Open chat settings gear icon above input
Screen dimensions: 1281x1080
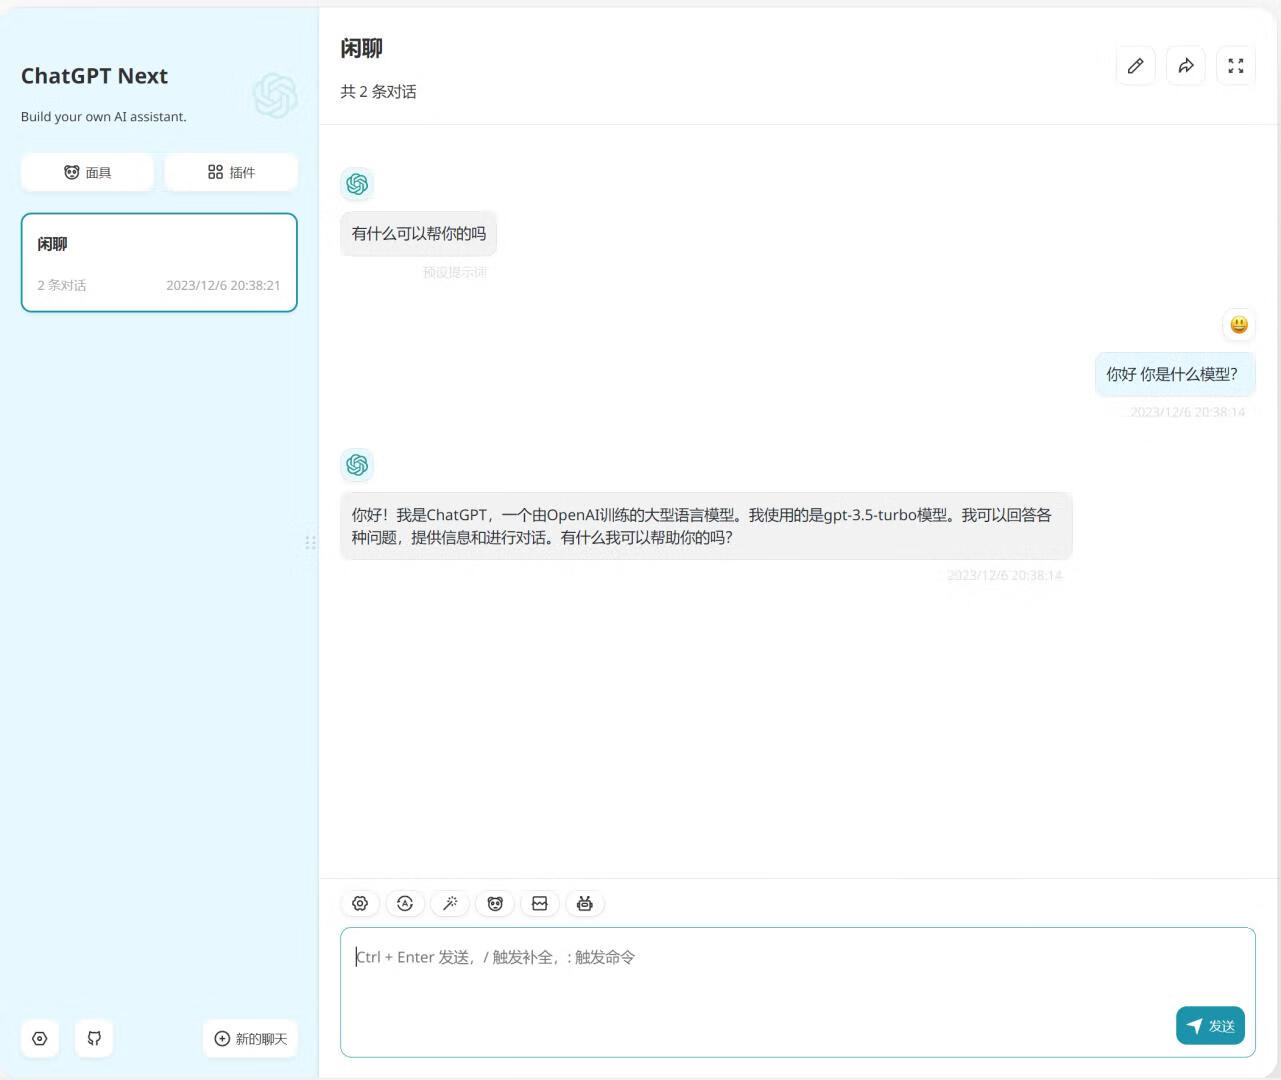(360, 903)
